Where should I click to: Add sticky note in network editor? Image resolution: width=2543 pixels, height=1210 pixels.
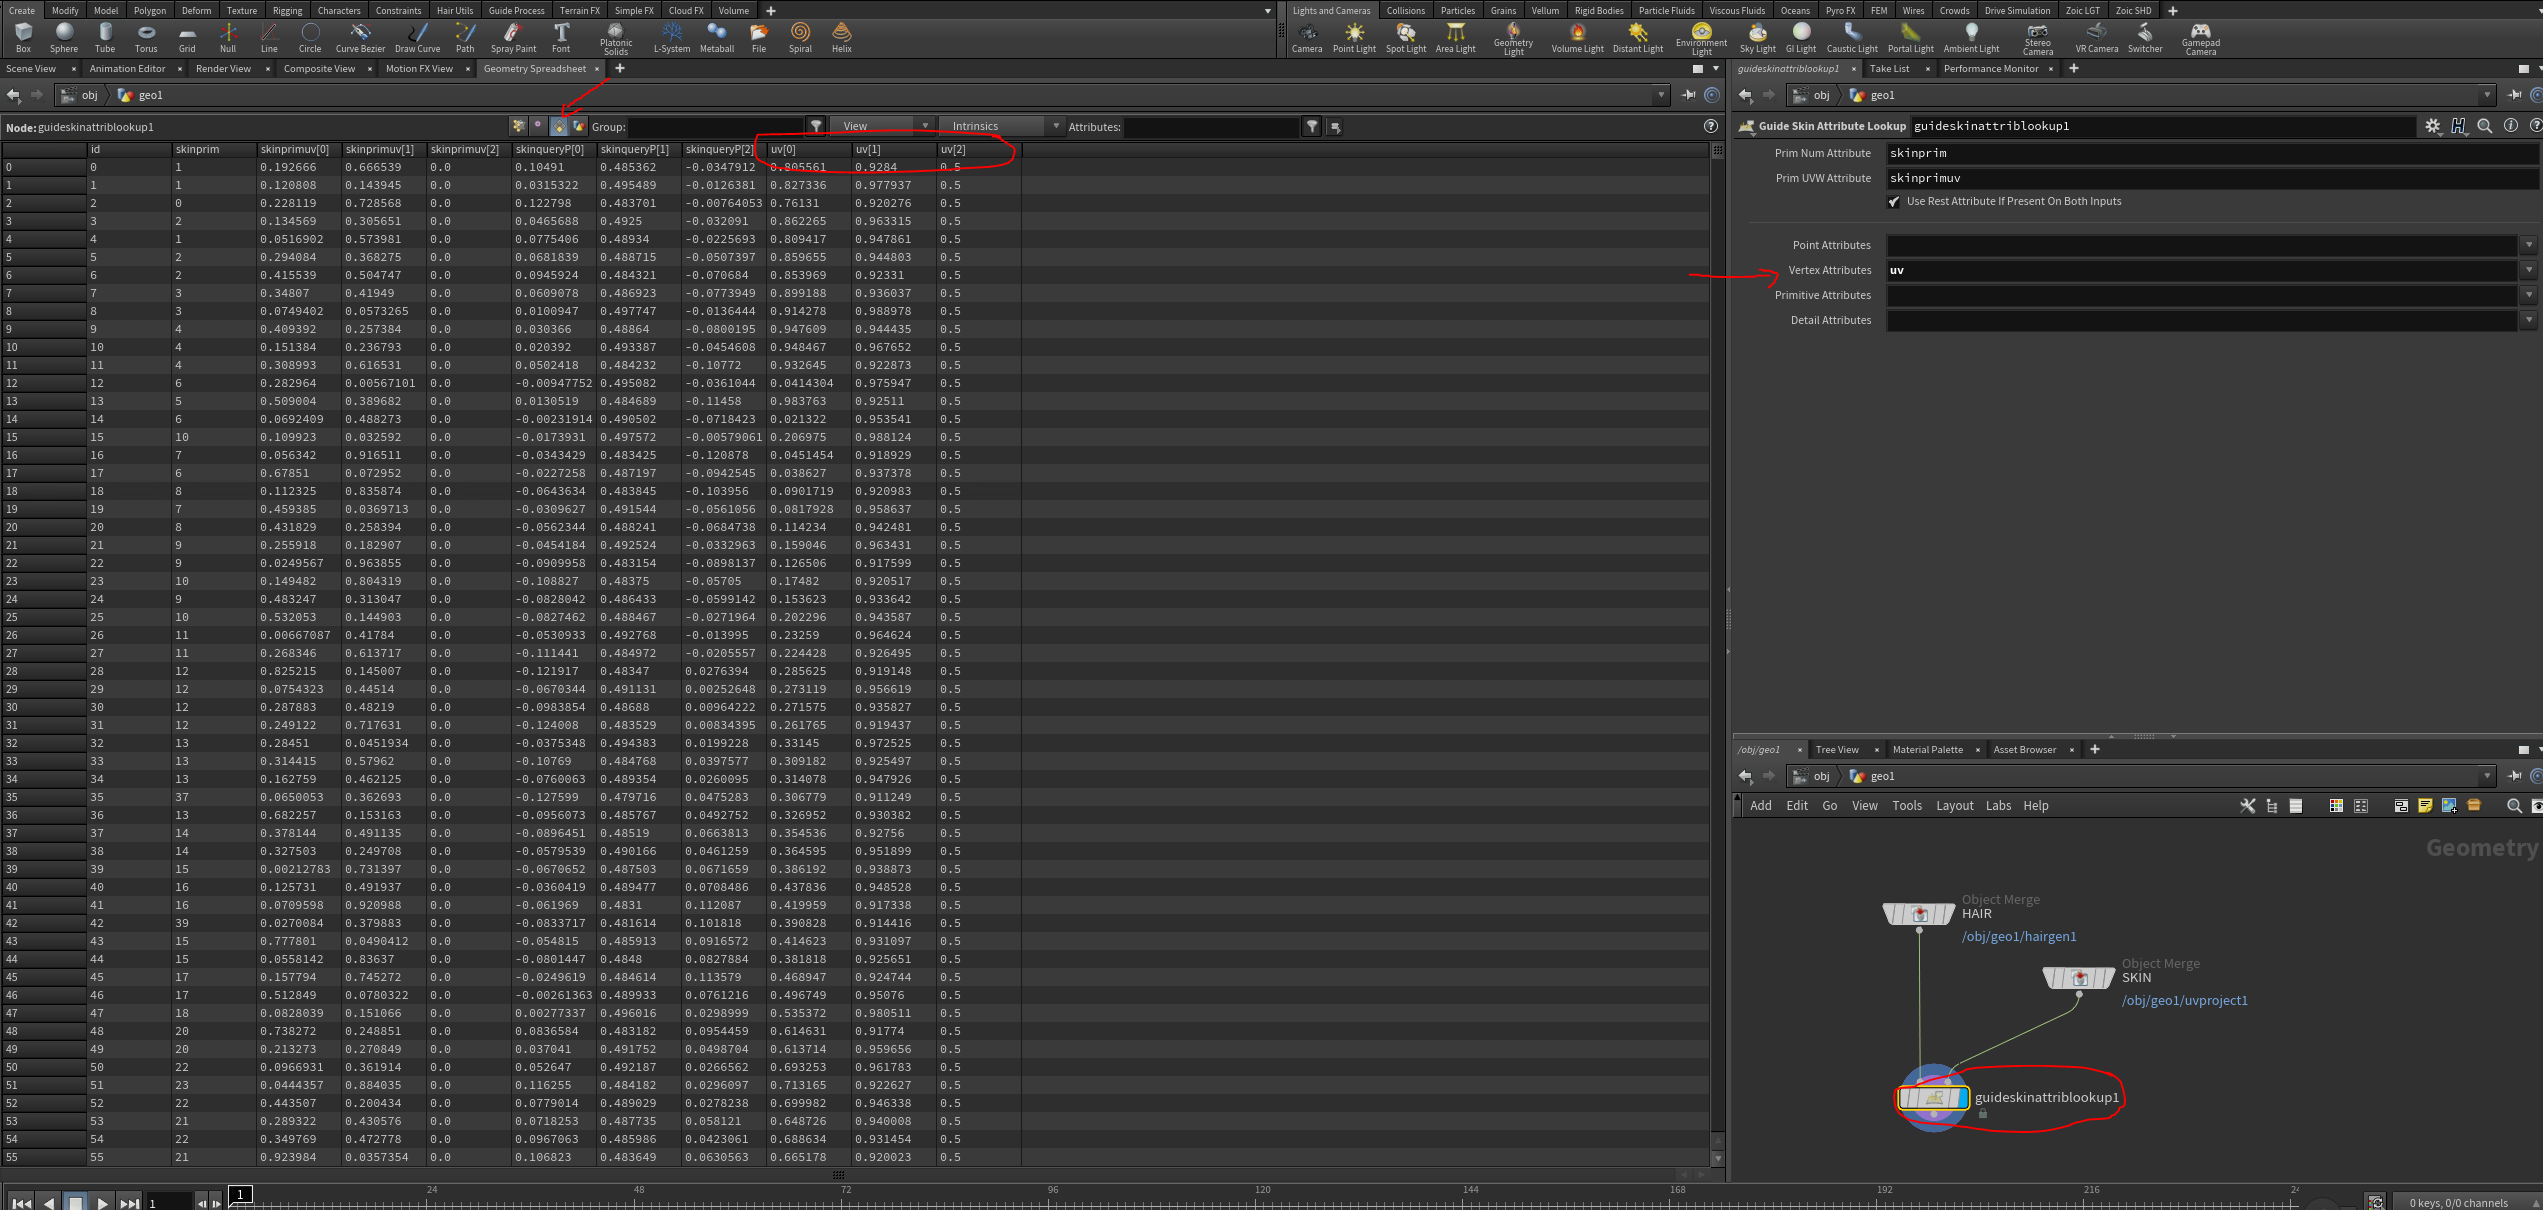2425,806
